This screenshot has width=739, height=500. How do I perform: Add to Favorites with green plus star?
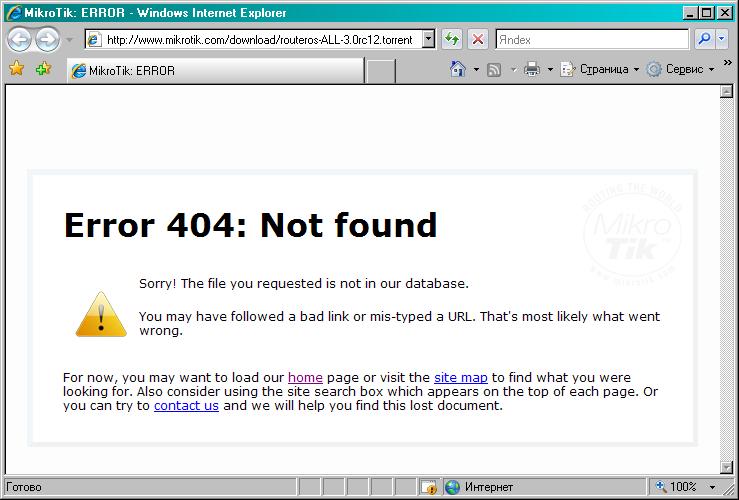[43, 69]
